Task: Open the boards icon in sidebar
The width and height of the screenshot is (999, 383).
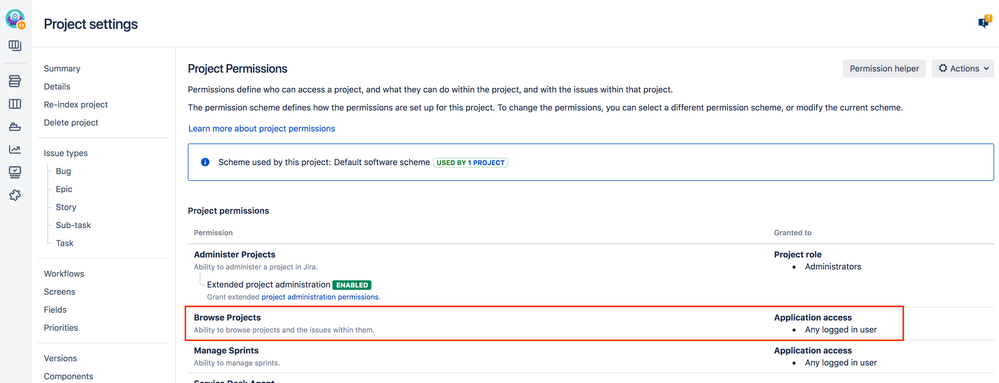Action: [x=15, y=46]
